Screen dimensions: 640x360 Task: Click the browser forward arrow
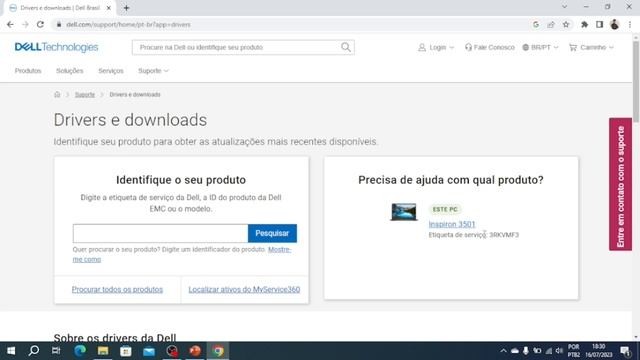tap(25, 24)
